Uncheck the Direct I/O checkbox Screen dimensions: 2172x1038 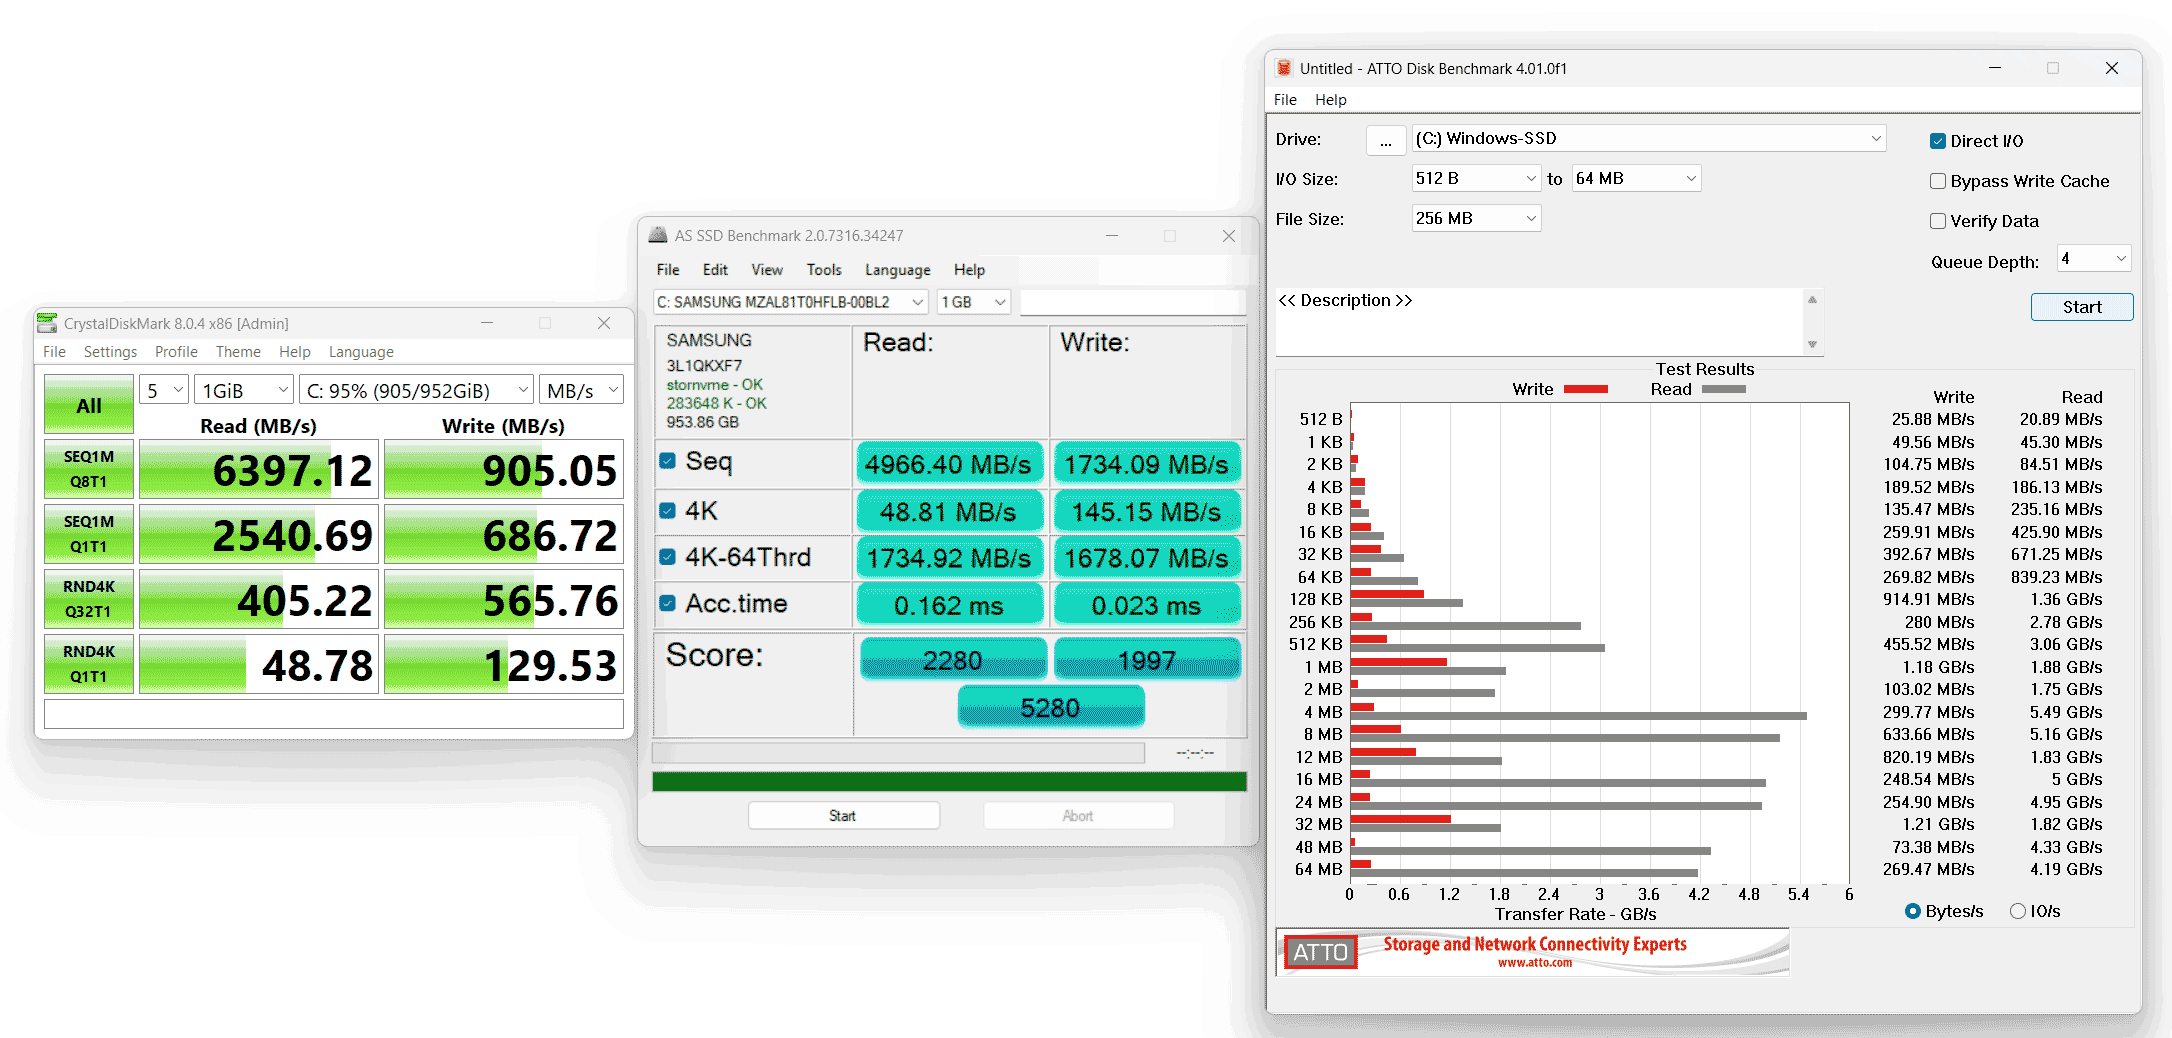point(1938,141)
